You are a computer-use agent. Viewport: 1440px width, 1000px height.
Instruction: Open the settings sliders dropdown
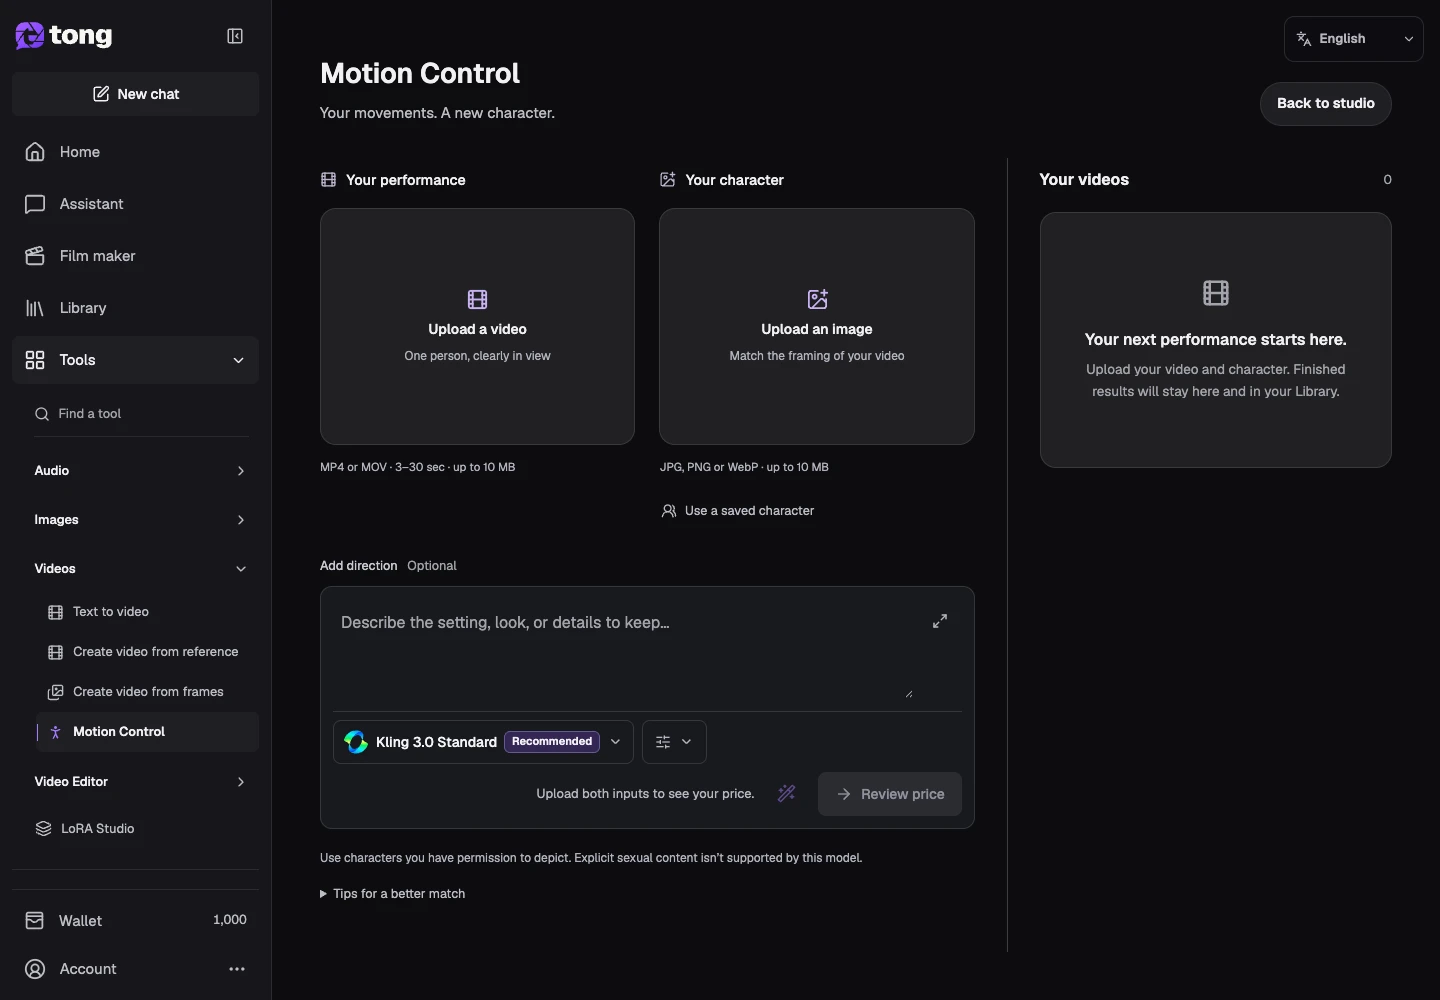[x=674, y=742]
